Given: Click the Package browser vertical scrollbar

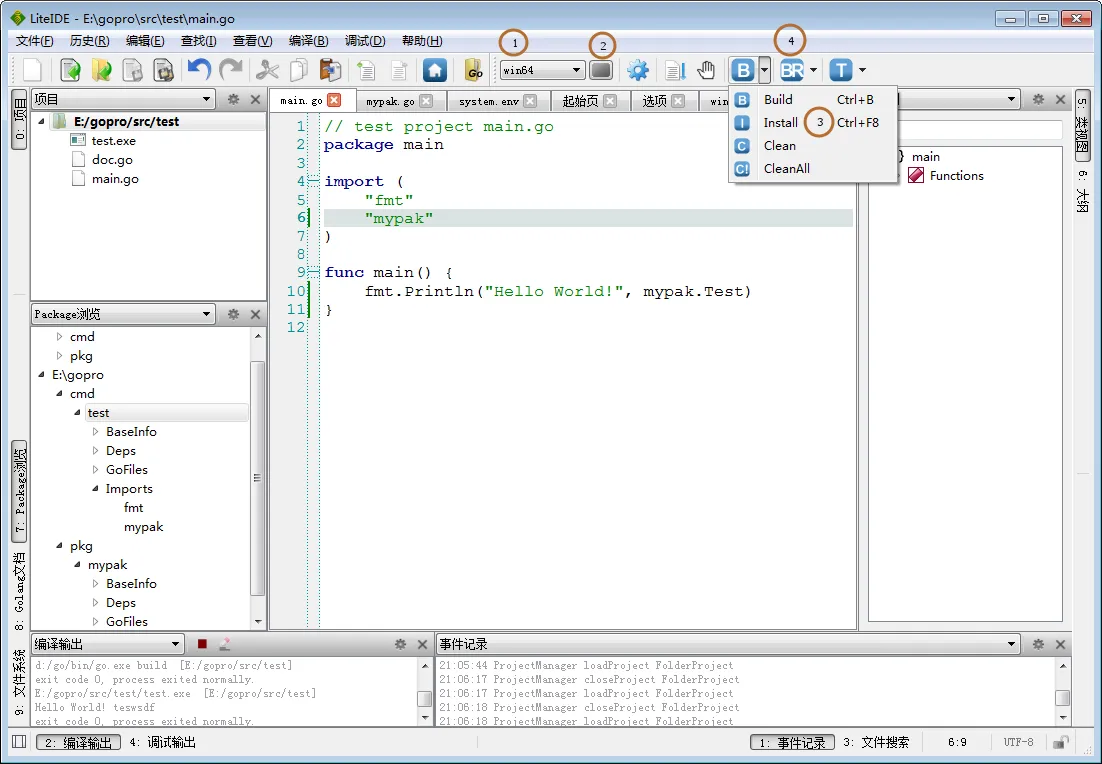Looking at the screenshot, I should point(257,477).
